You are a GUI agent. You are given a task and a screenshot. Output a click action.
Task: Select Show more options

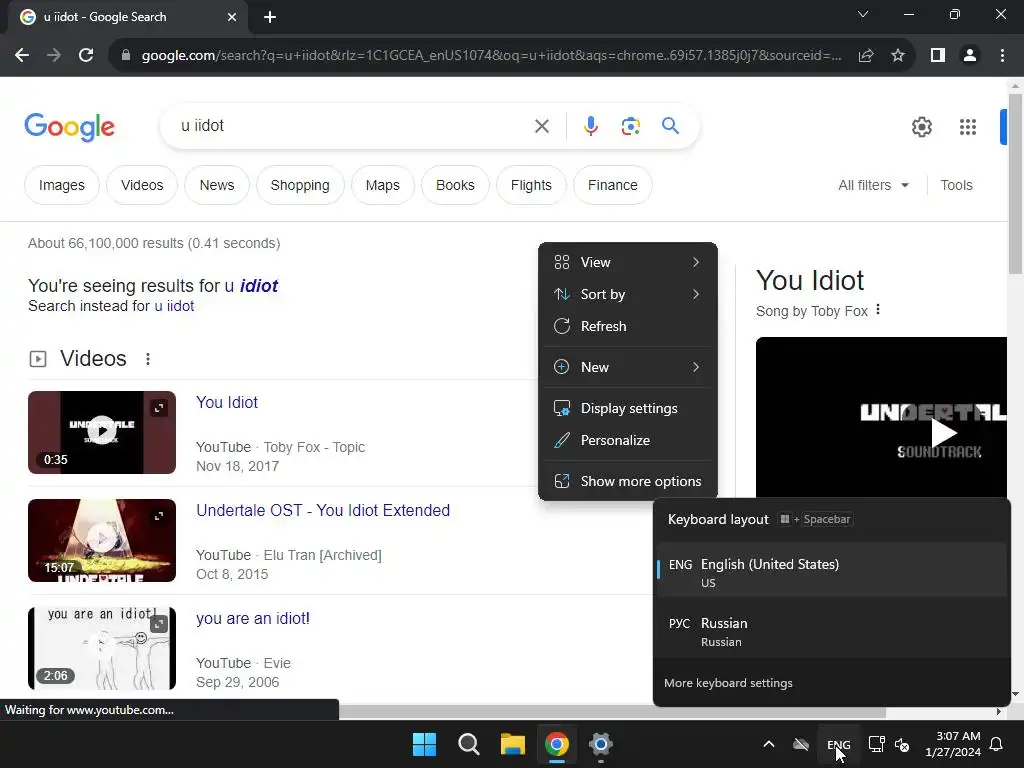[628, 481]
